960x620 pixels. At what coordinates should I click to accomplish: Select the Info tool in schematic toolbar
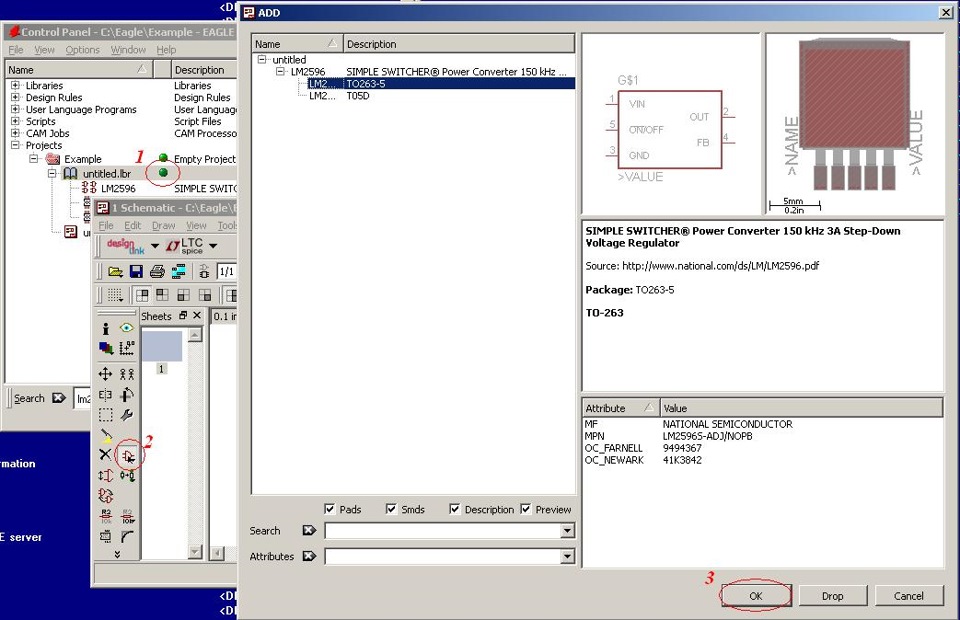105,329
